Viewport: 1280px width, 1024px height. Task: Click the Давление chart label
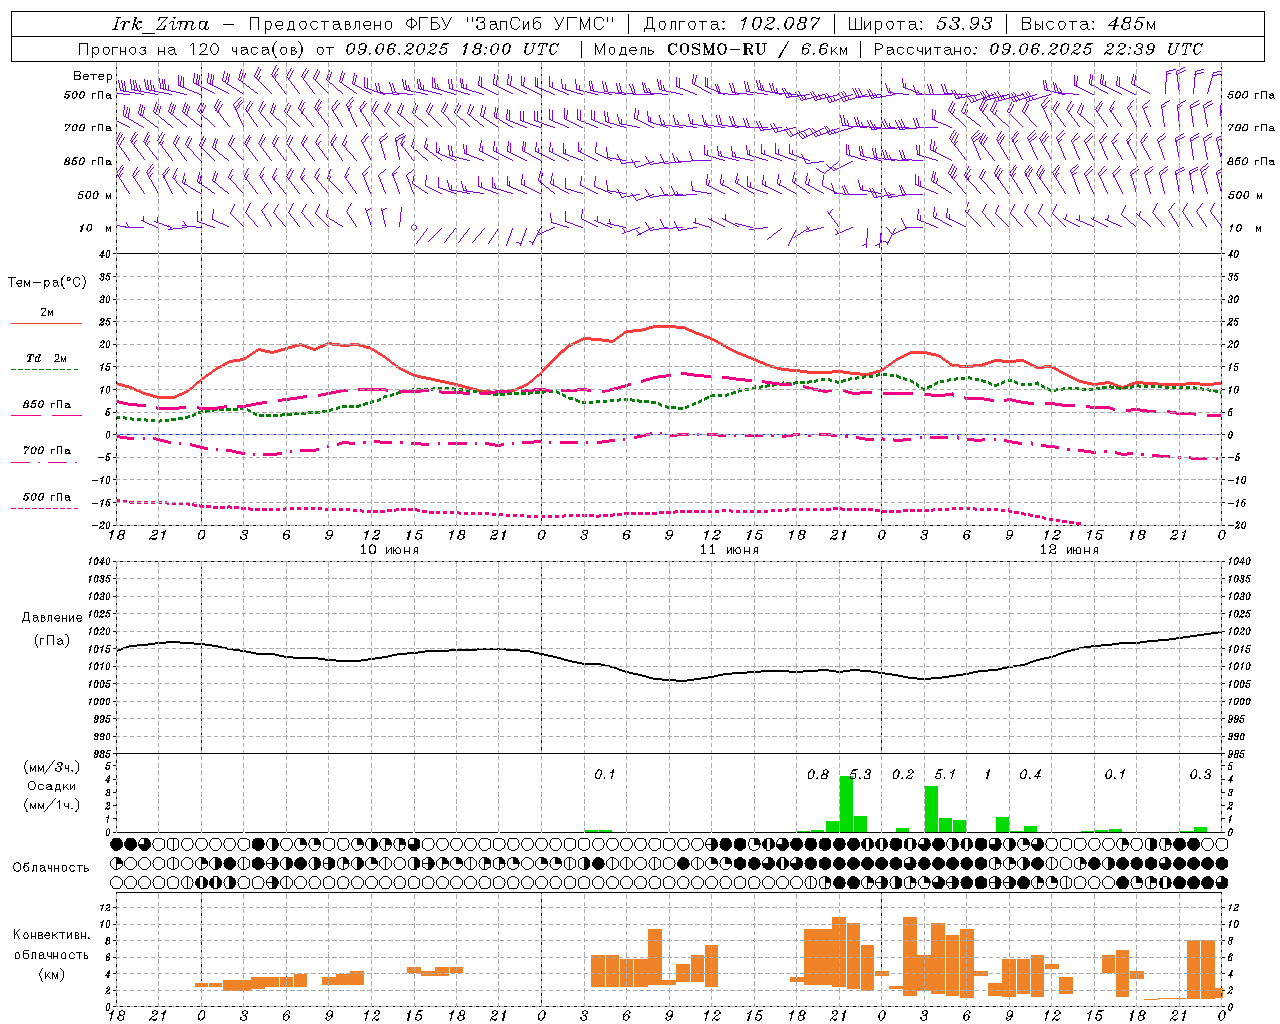[52, 618]
